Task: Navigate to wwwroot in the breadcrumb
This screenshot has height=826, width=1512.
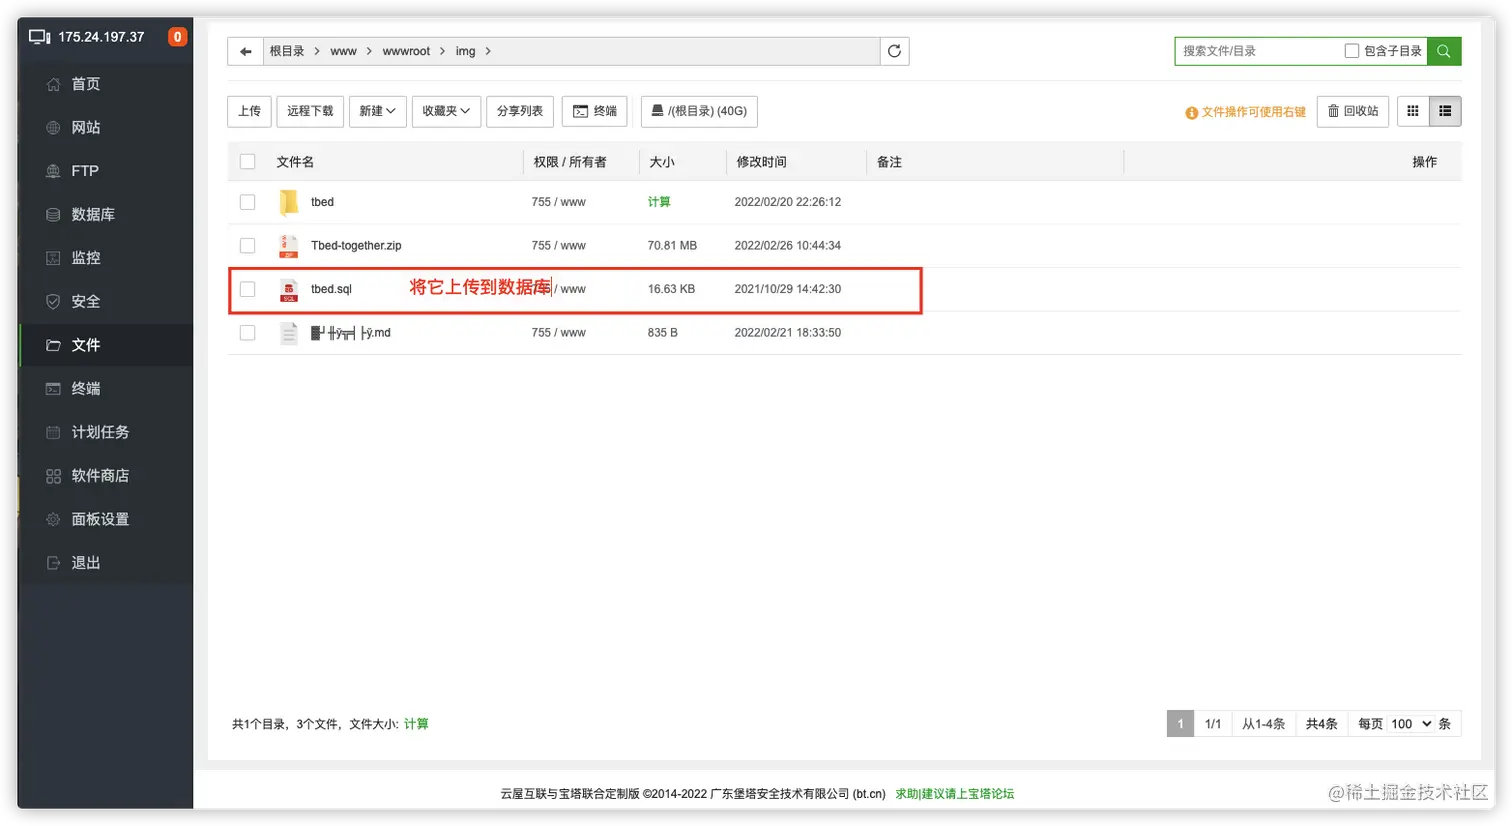Action: tap(406, 51)
